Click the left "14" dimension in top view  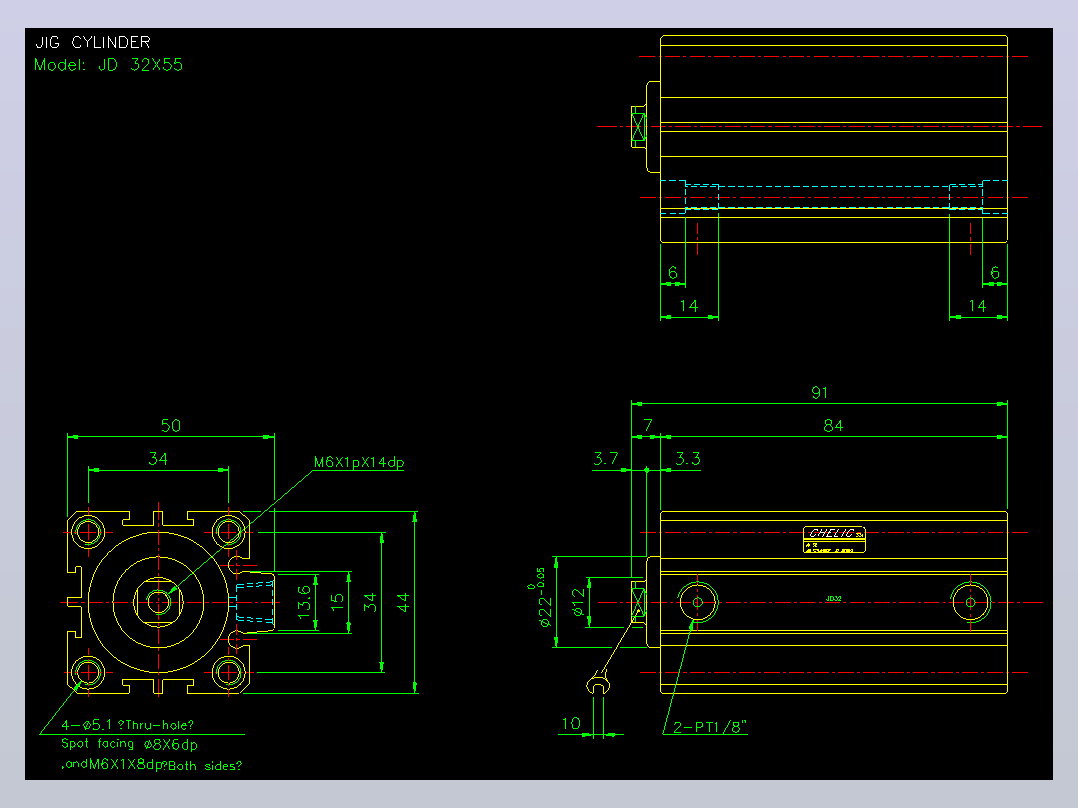point(689,306)
